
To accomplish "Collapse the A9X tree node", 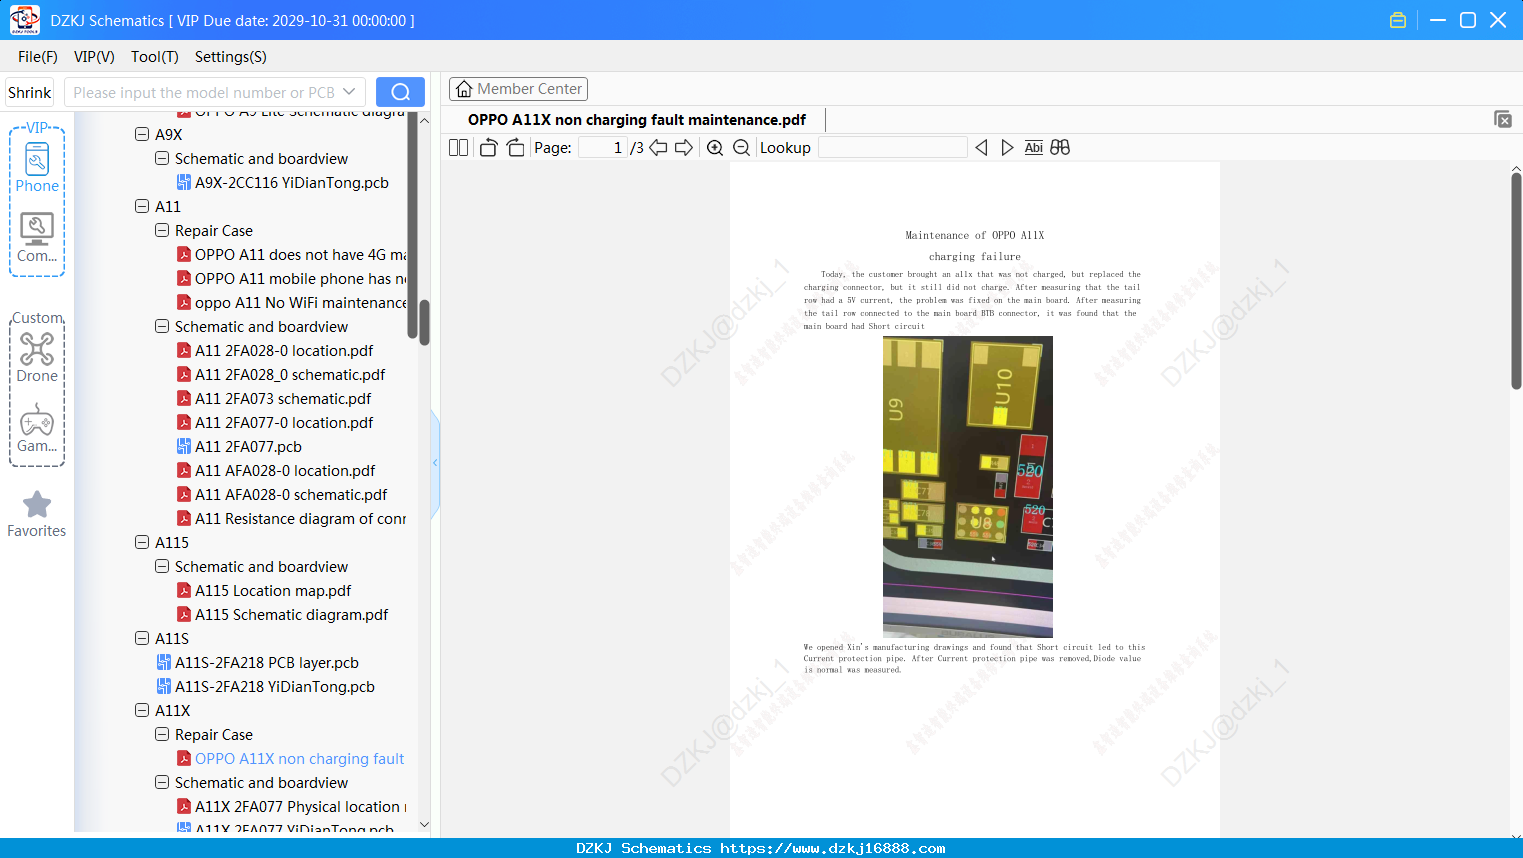I will coord(142,134).
